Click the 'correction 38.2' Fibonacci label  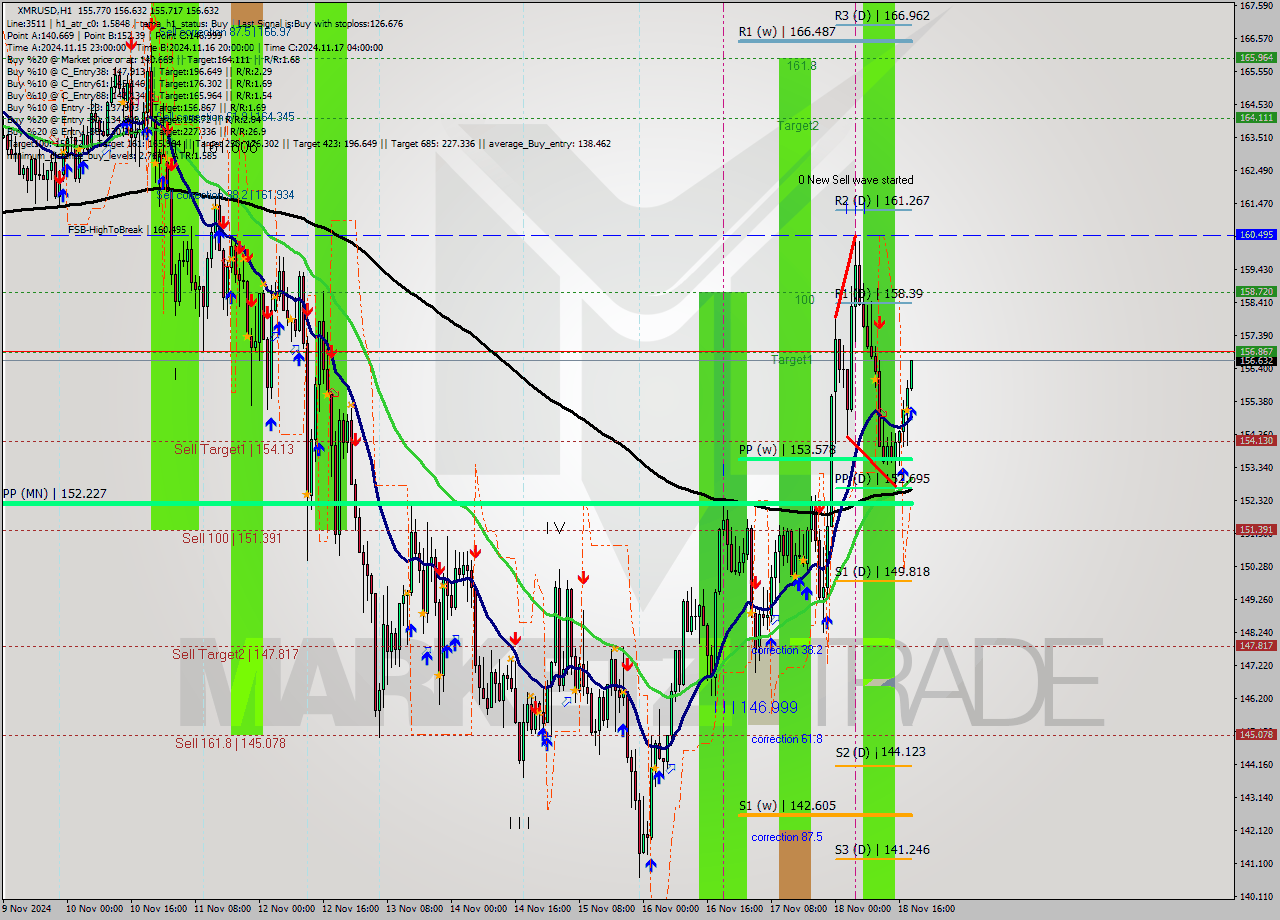[787, 650]
